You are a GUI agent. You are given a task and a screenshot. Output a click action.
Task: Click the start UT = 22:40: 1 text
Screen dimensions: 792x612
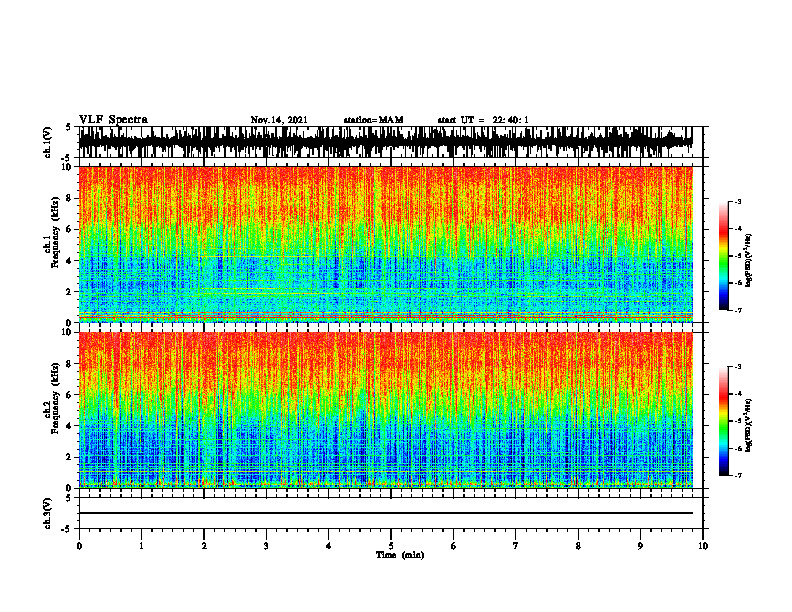[483, 120]
